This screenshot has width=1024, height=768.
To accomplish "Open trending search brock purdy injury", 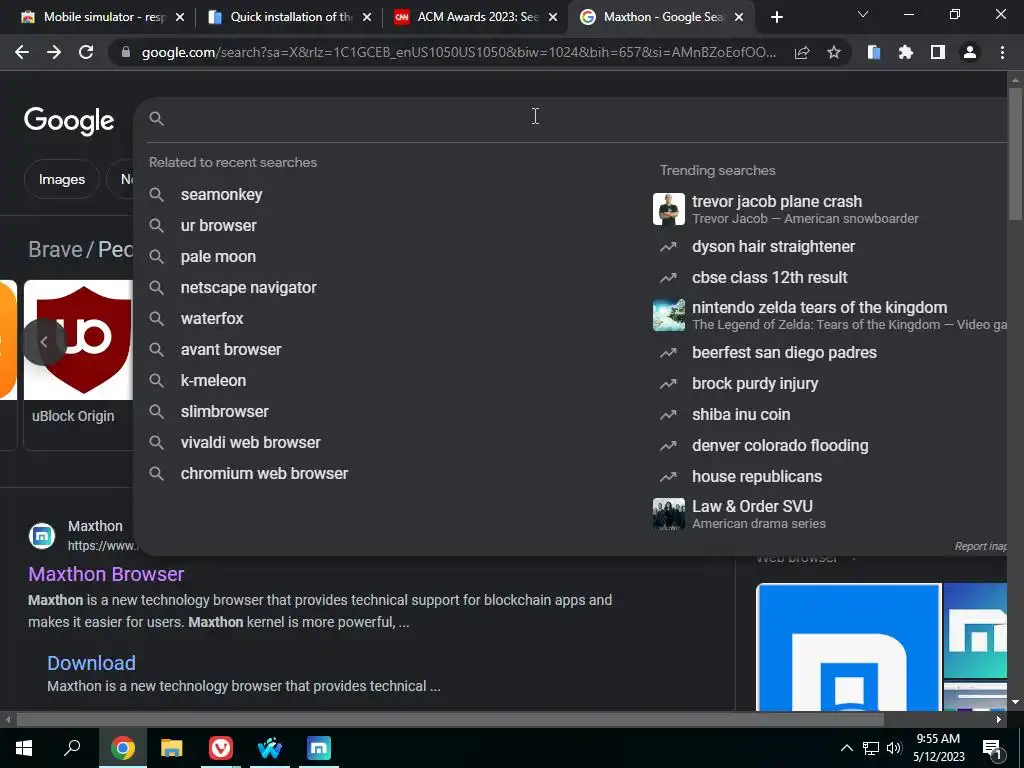I will point(755,383).
